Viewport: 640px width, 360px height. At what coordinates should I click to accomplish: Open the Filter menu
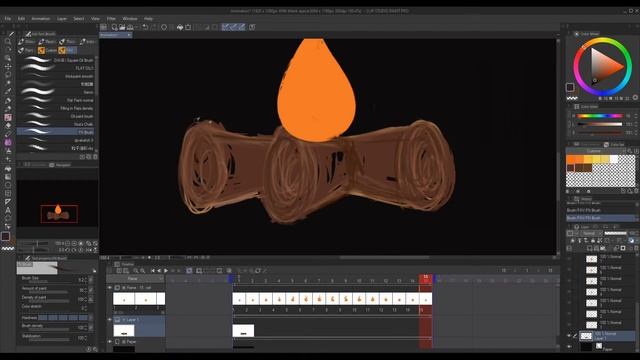[111, 18]
